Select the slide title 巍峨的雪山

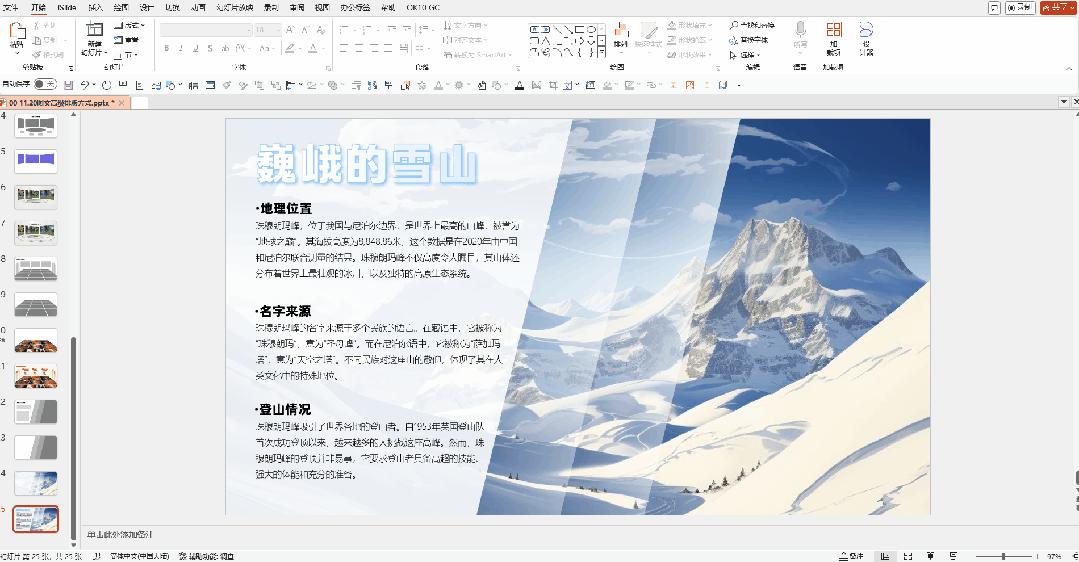click(x=367, y=165)
